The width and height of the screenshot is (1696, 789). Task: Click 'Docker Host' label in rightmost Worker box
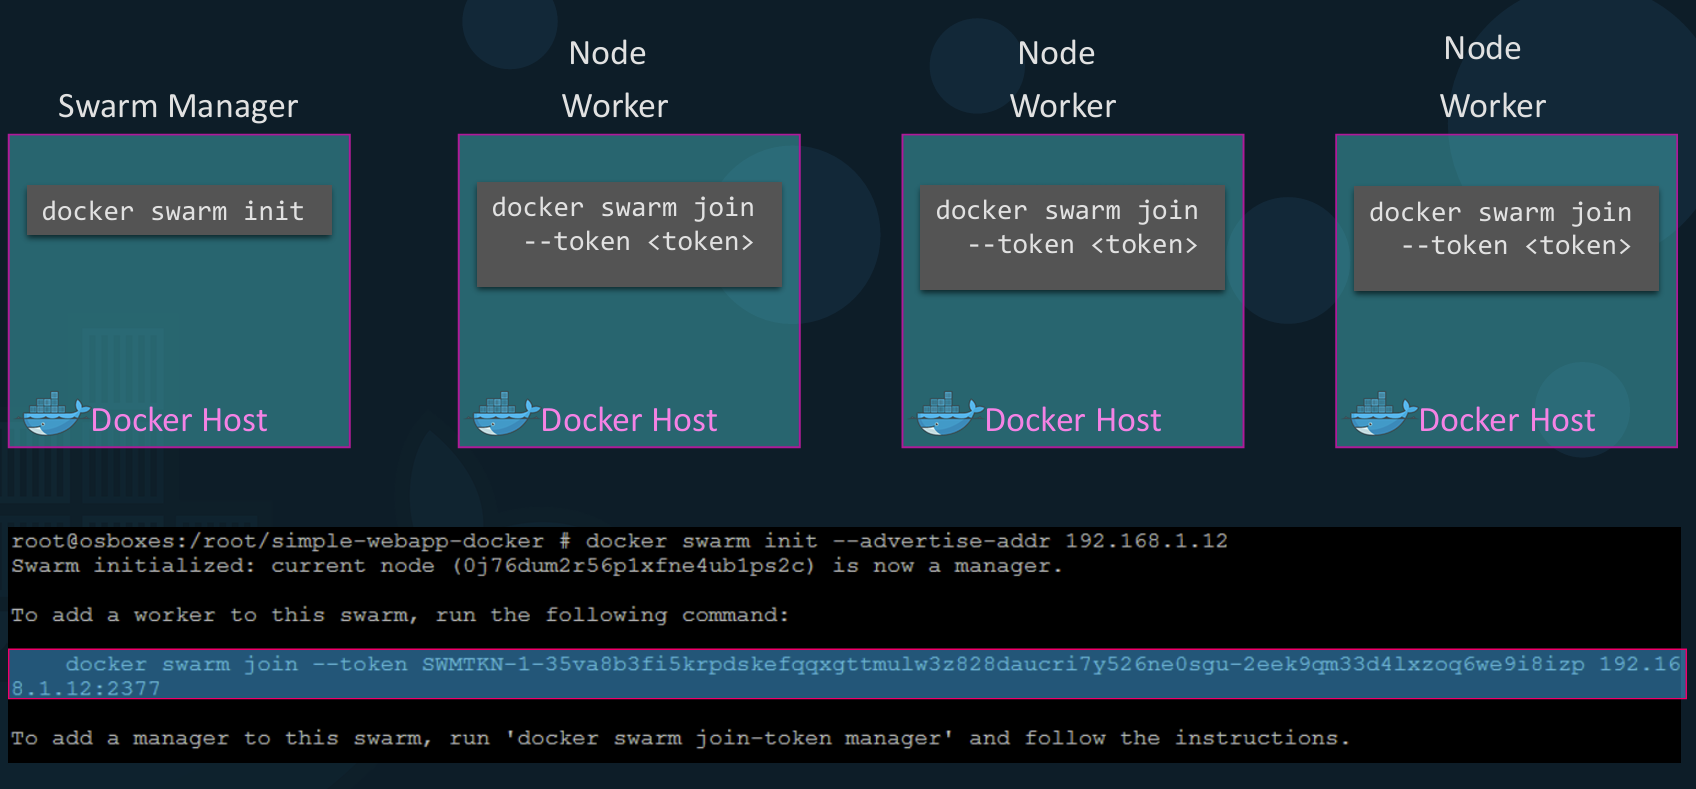[x=1507, y=420]
